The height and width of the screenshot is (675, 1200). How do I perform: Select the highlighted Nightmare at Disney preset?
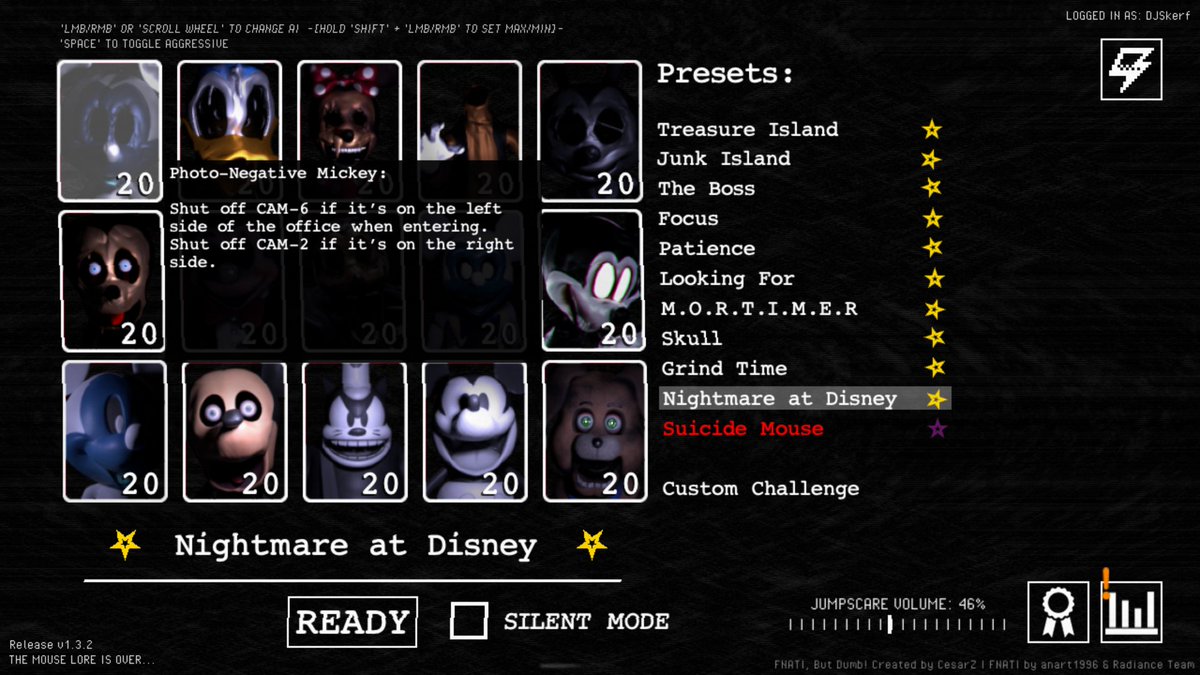(805, 398)
